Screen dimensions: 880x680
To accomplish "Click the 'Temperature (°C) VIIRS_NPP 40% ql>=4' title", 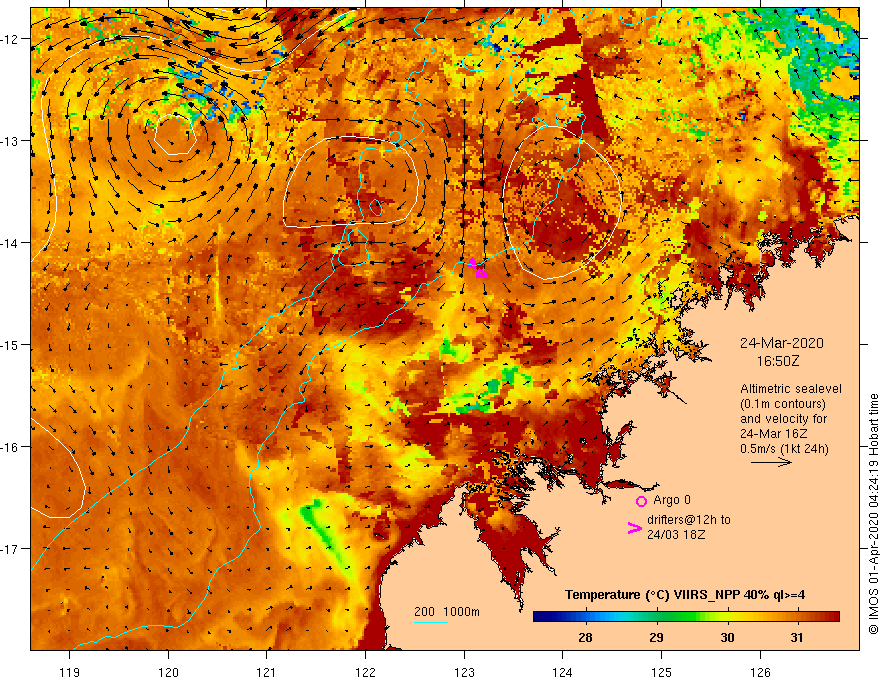I will [x=685, y=595].
